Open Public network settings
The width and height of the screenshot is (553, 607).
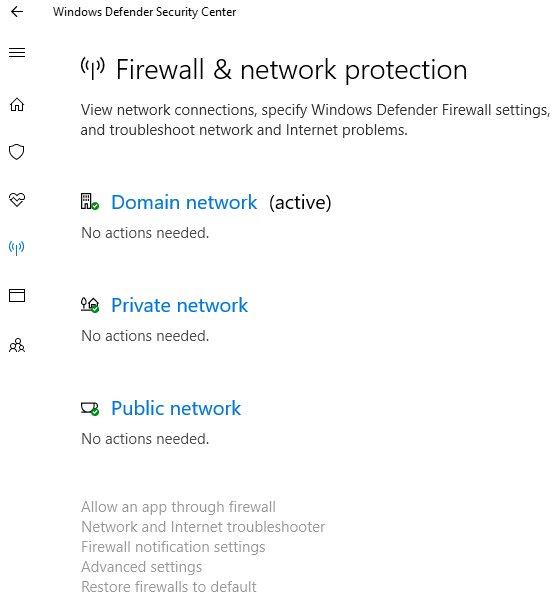(x=176, y=408)
